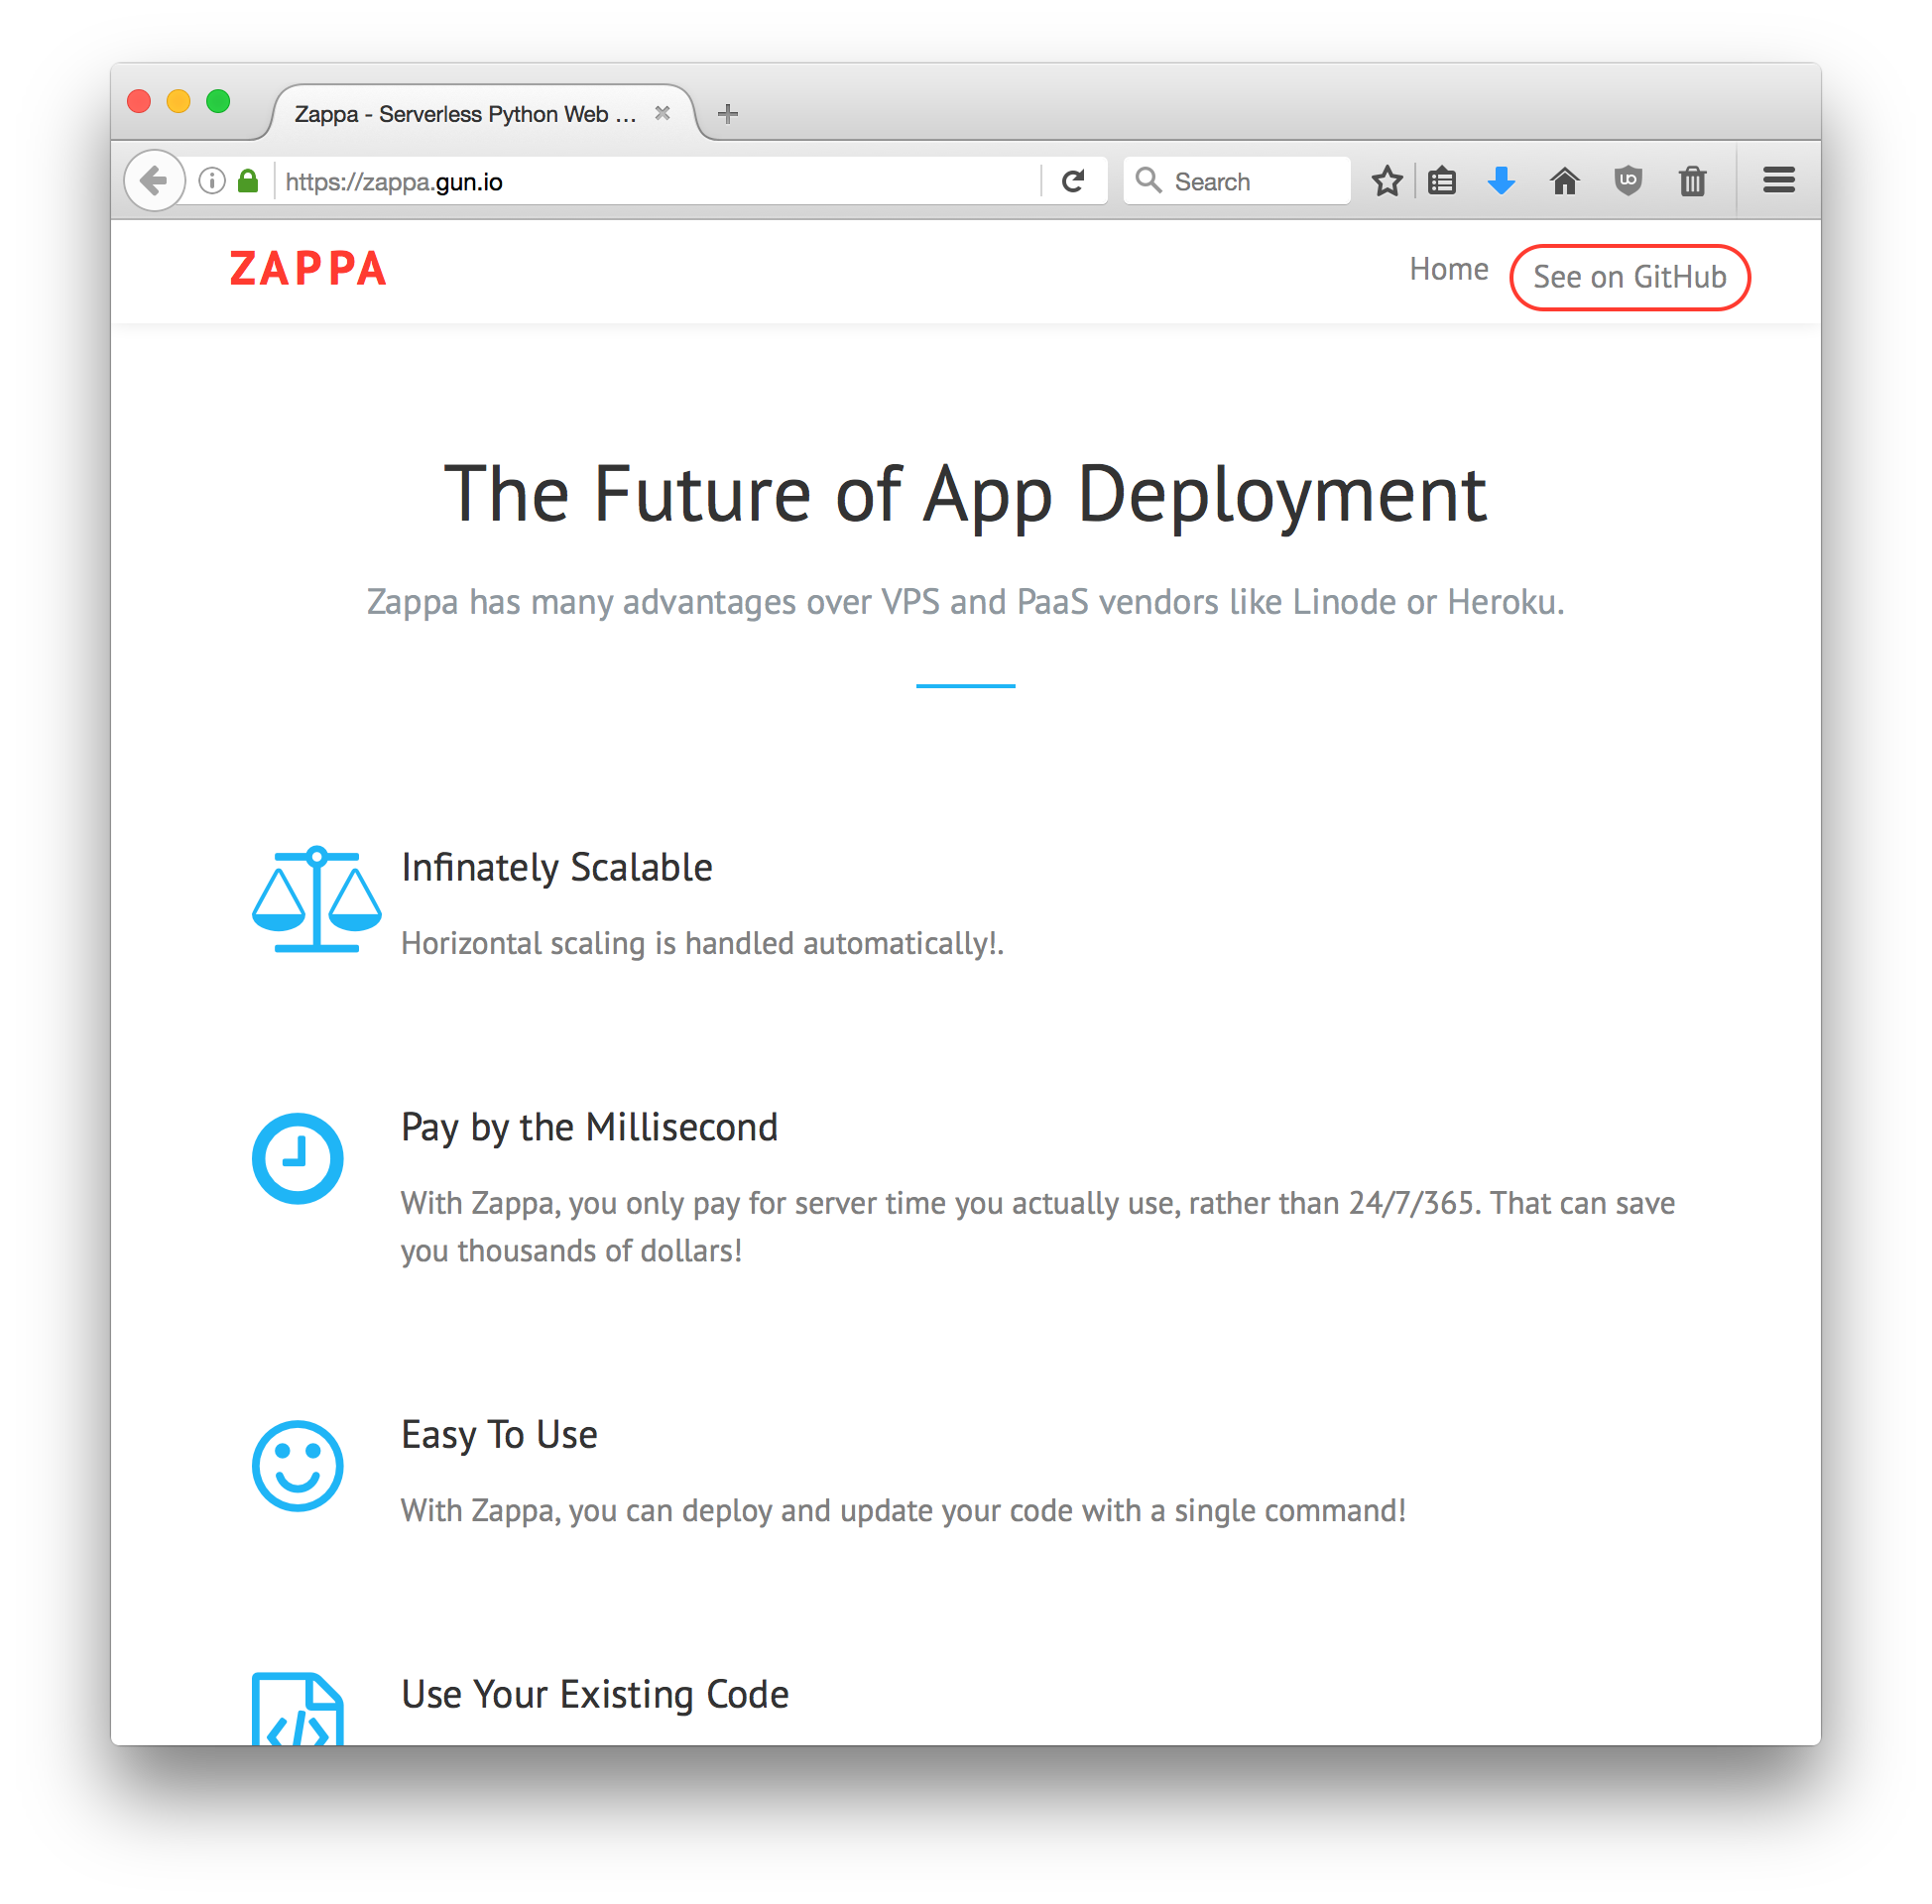Open a new tab with the plus button
This screenshot has width=1932, height=1904.
(728, 114)
